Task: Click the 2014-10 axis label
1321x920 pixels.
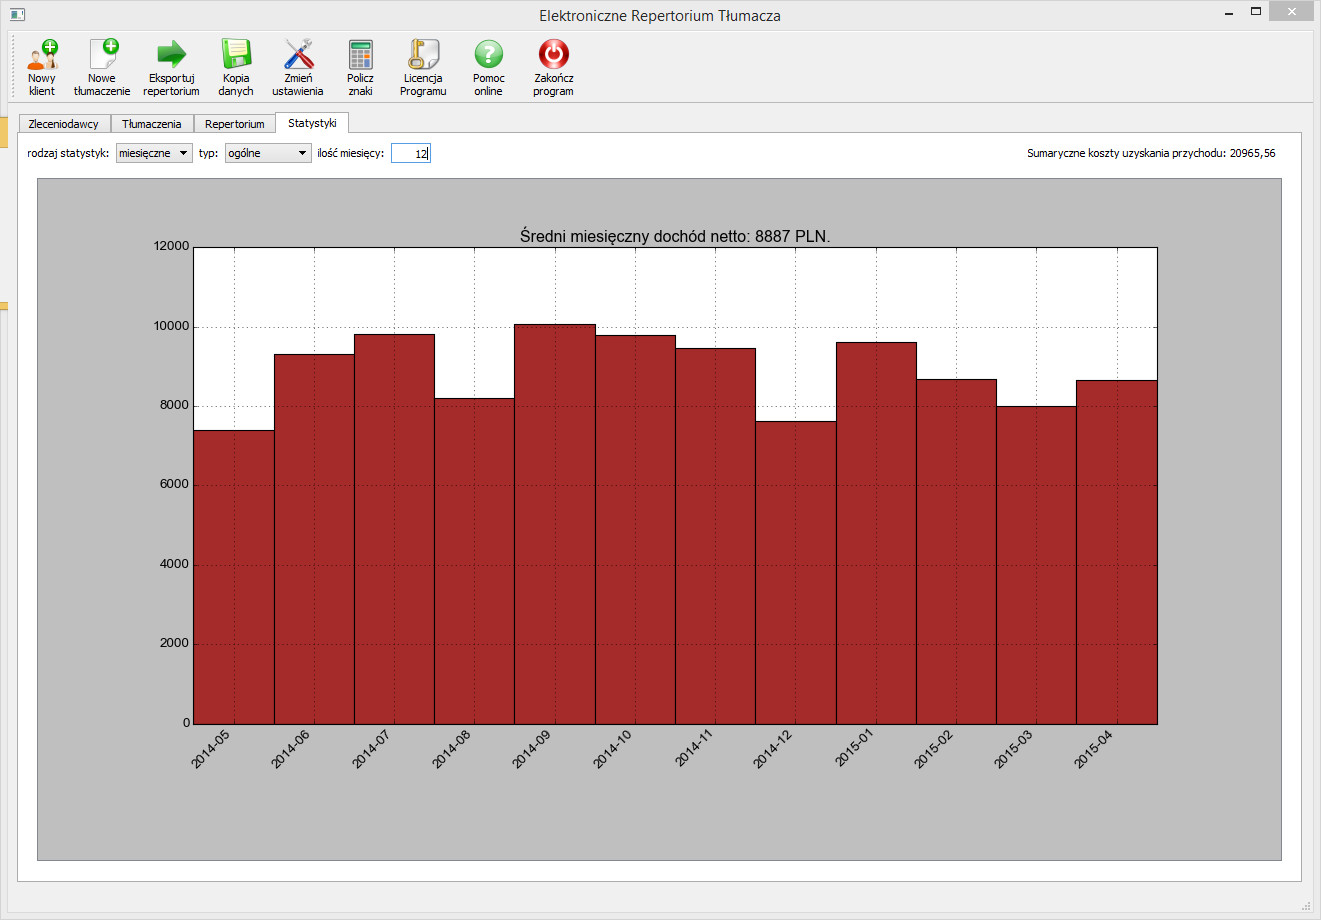Action: pos(612,750)
